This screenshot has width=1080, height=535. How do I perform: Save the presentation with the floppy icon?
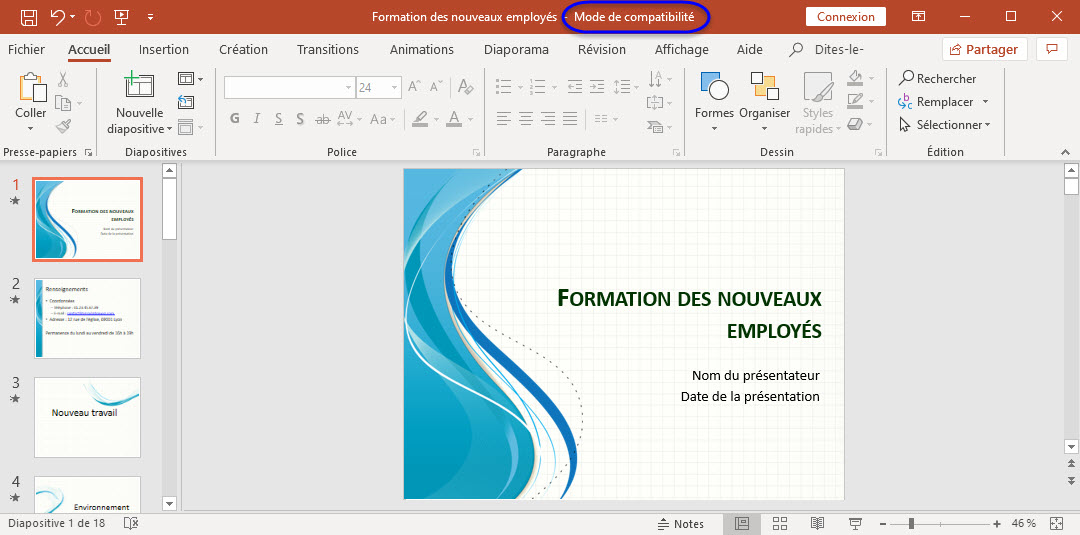29,17
